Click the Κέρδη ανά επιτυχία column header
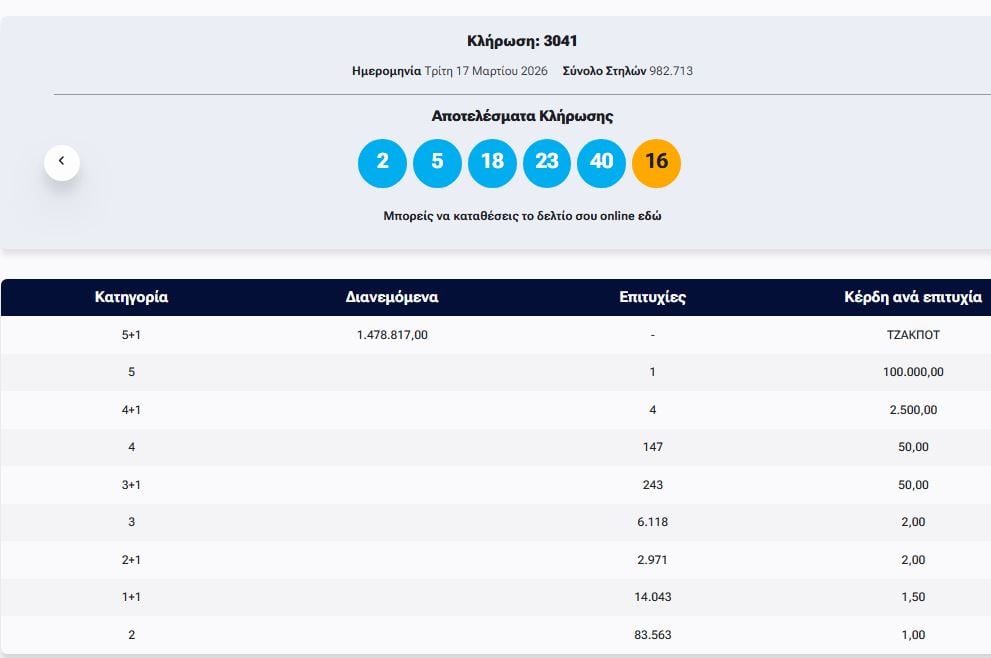991x658 pixels. [913, 297]
